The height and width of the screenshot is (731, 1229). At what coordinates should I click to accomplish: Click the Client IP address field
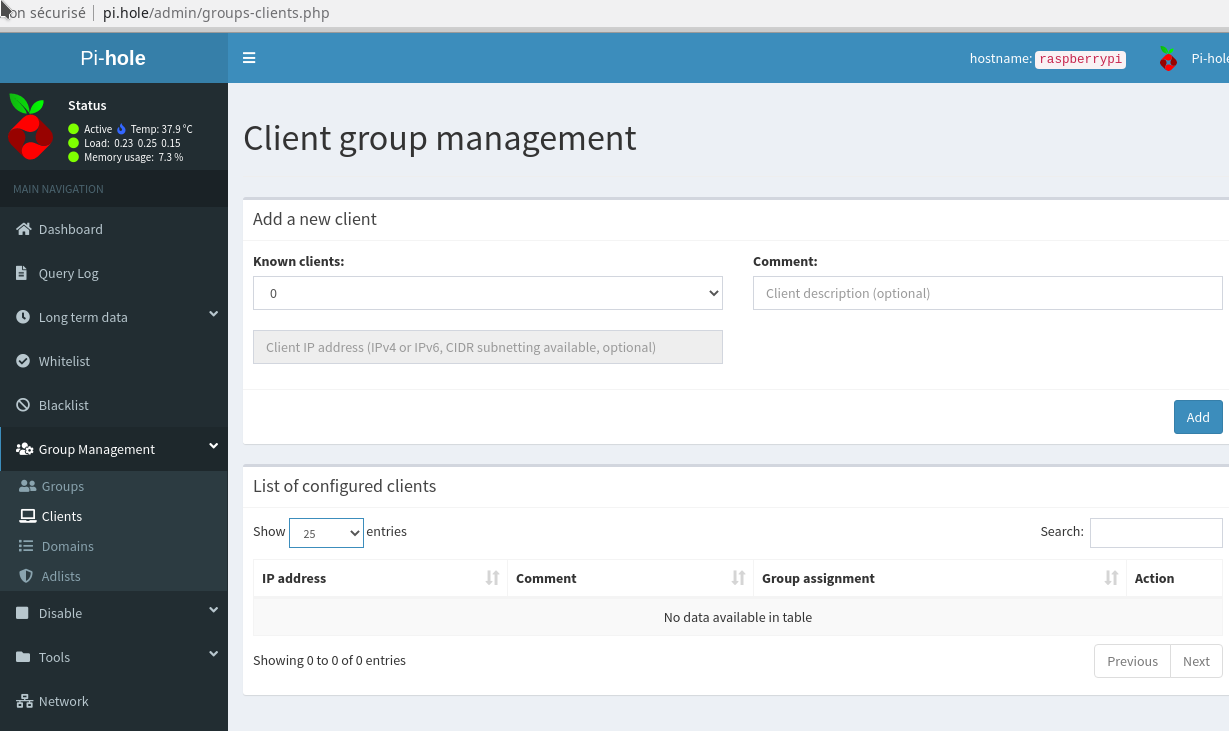pyautogui.click(x=488, y=347)
